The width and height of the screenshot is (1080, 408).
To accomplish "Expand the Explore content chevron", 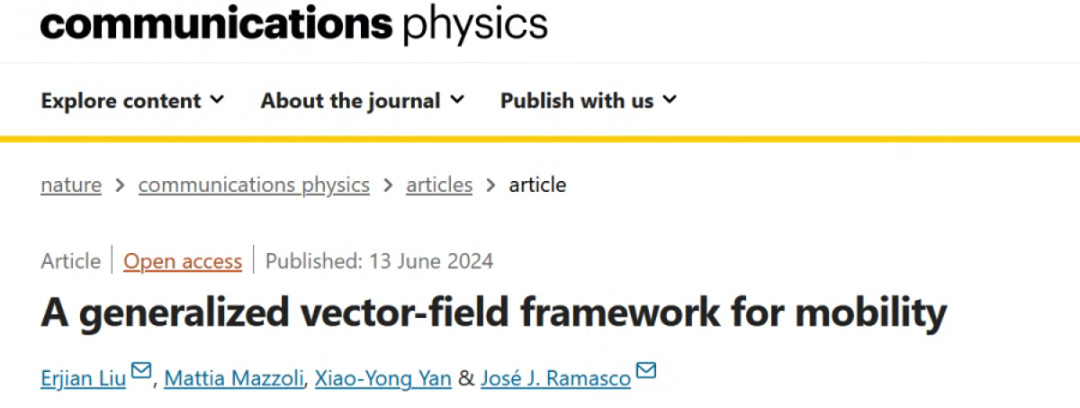I will [217, 100].
